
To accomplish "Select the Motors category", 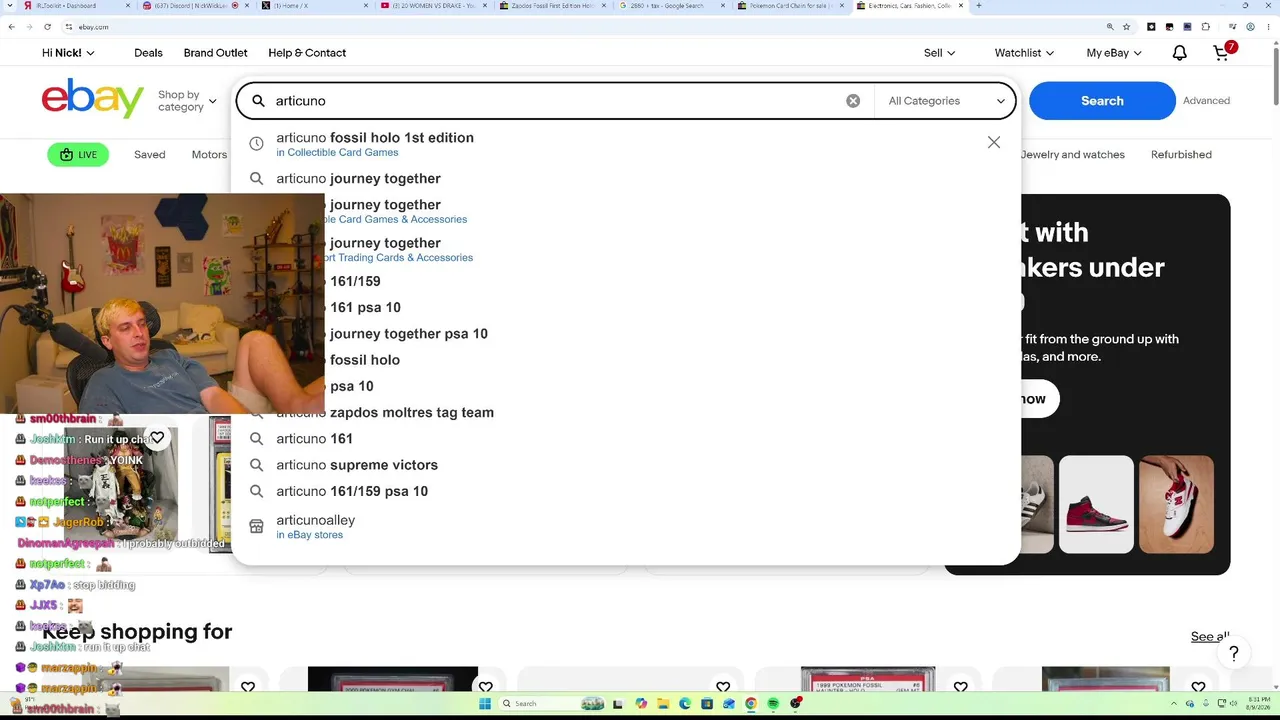I will pyautogui.click(x=209, y=155).
